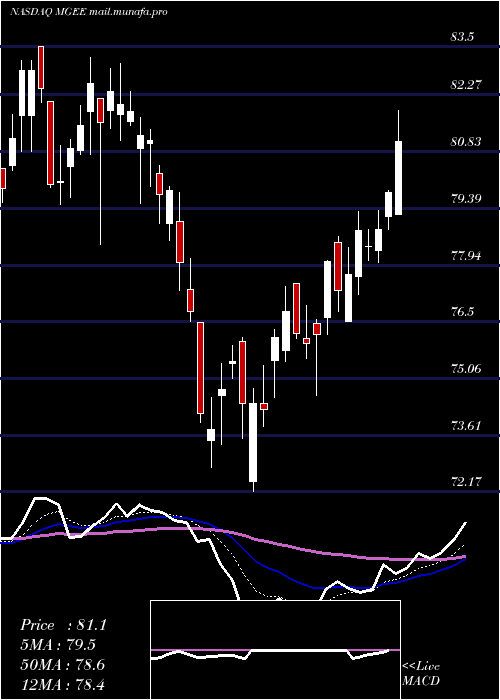The image size is (500, 700).
Task: Click the lowest white candlestick near 72.17
Action: (x=253, y=442)
